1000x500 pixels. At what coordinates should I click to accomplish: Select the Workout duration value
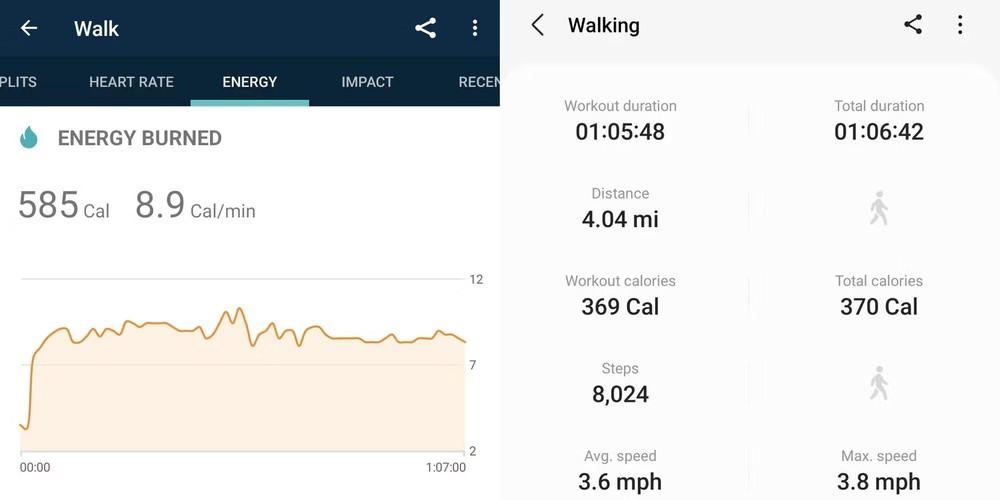coord(620,131)
